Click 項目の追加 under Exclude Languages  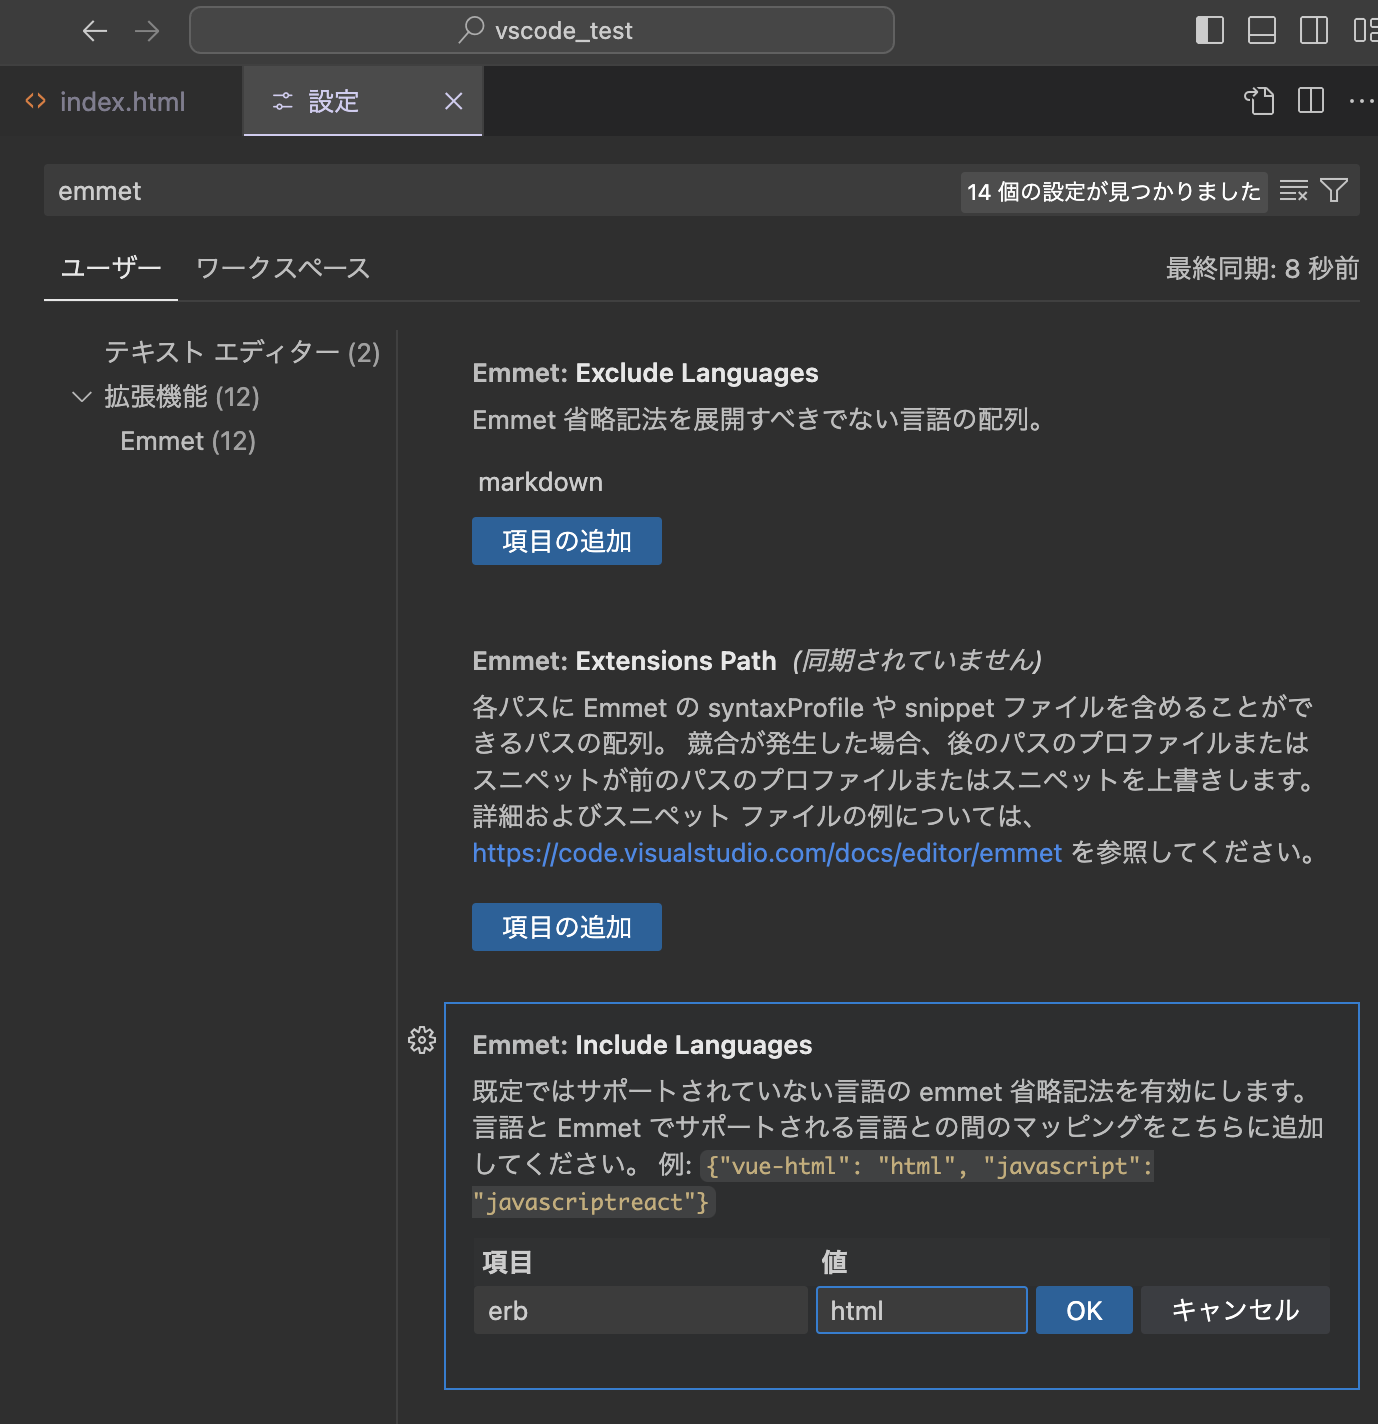point(566,540)
